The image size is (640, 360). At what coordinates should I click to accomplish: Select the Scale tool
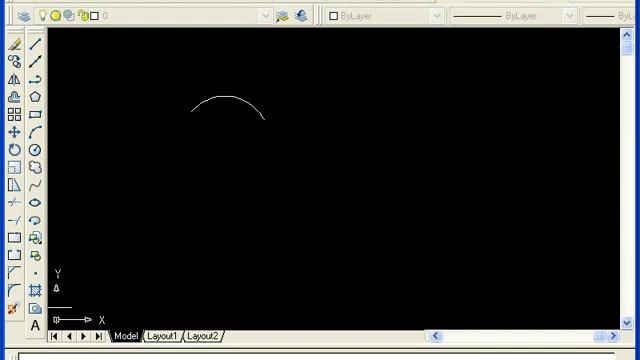(14, 167)
